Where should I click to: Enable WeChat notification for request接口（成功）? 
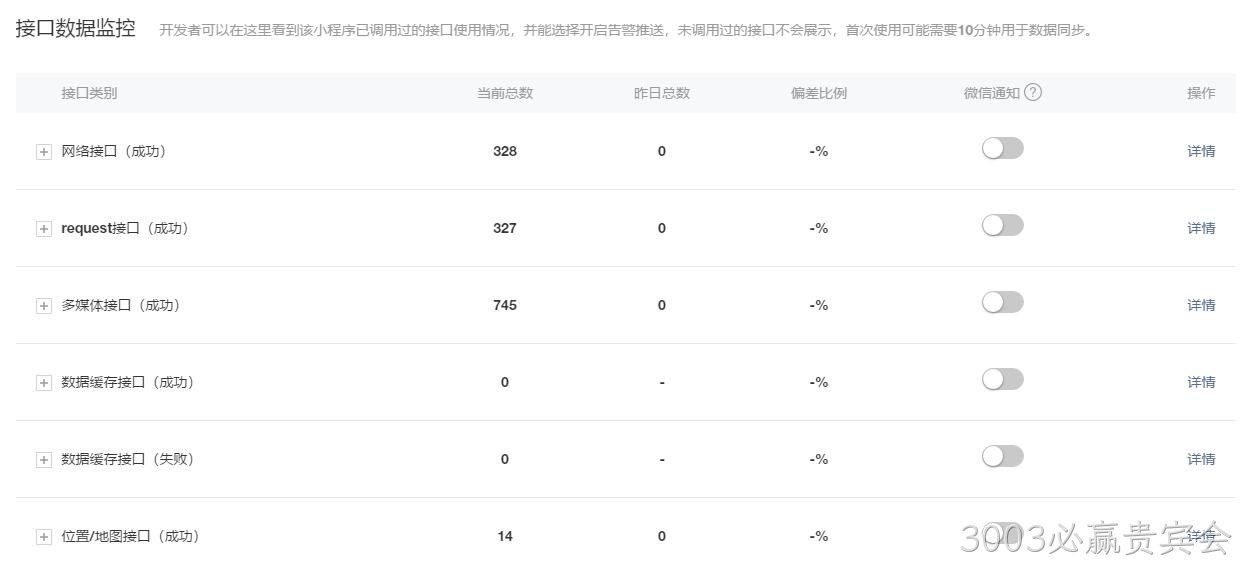1002,225
